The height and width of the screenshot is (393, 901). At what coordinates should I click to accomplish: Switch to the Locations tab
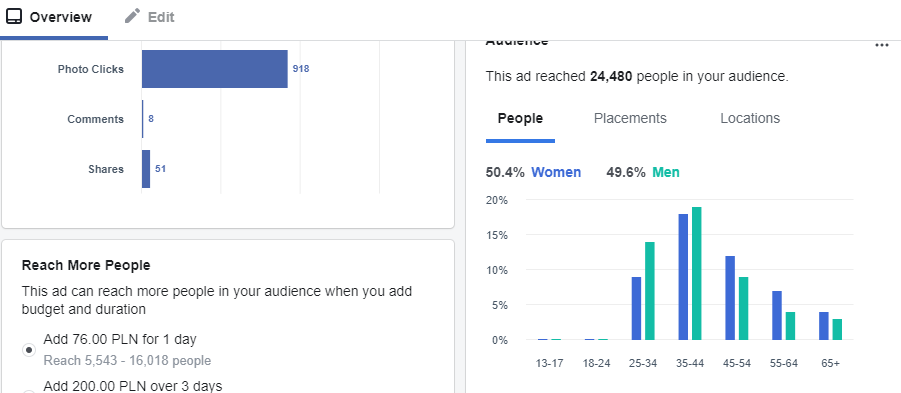750,118
